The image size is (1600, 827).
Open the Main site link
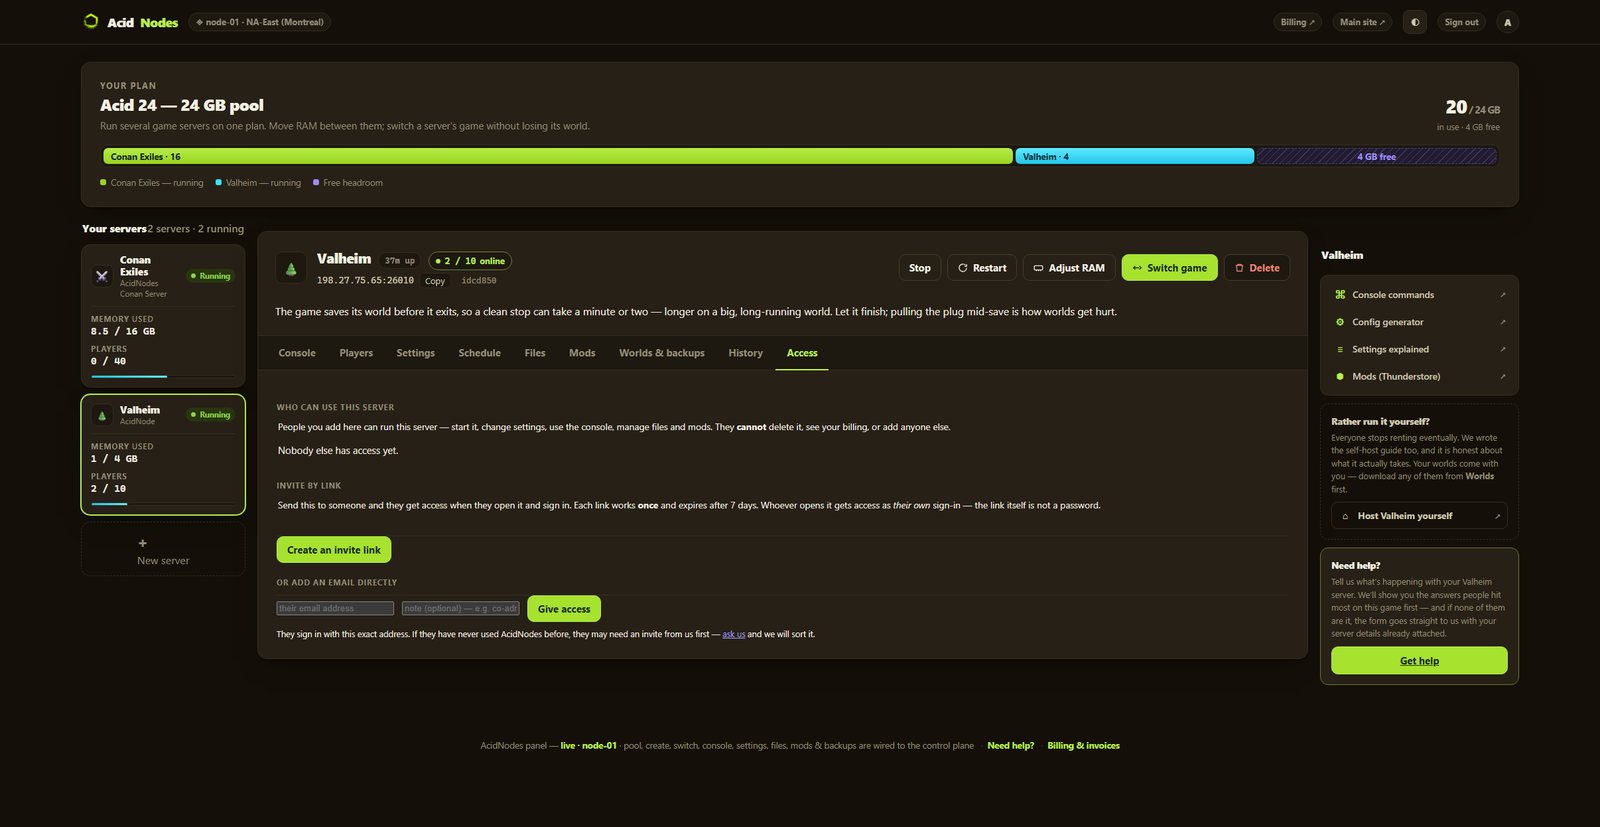pos(1362,22)
